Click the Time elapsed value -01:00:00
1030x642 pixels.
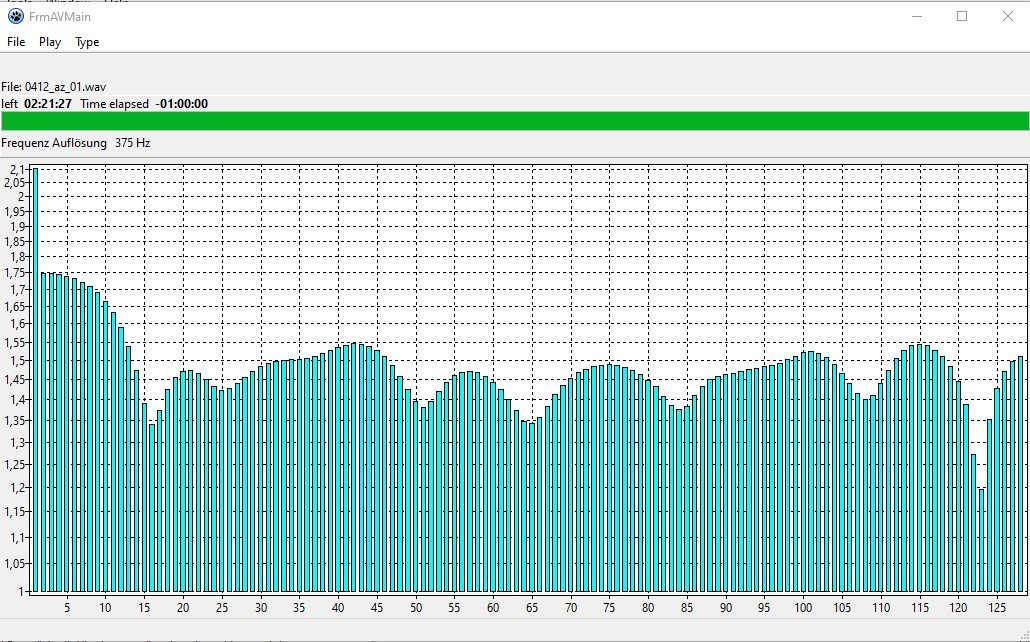click(182, 104)
